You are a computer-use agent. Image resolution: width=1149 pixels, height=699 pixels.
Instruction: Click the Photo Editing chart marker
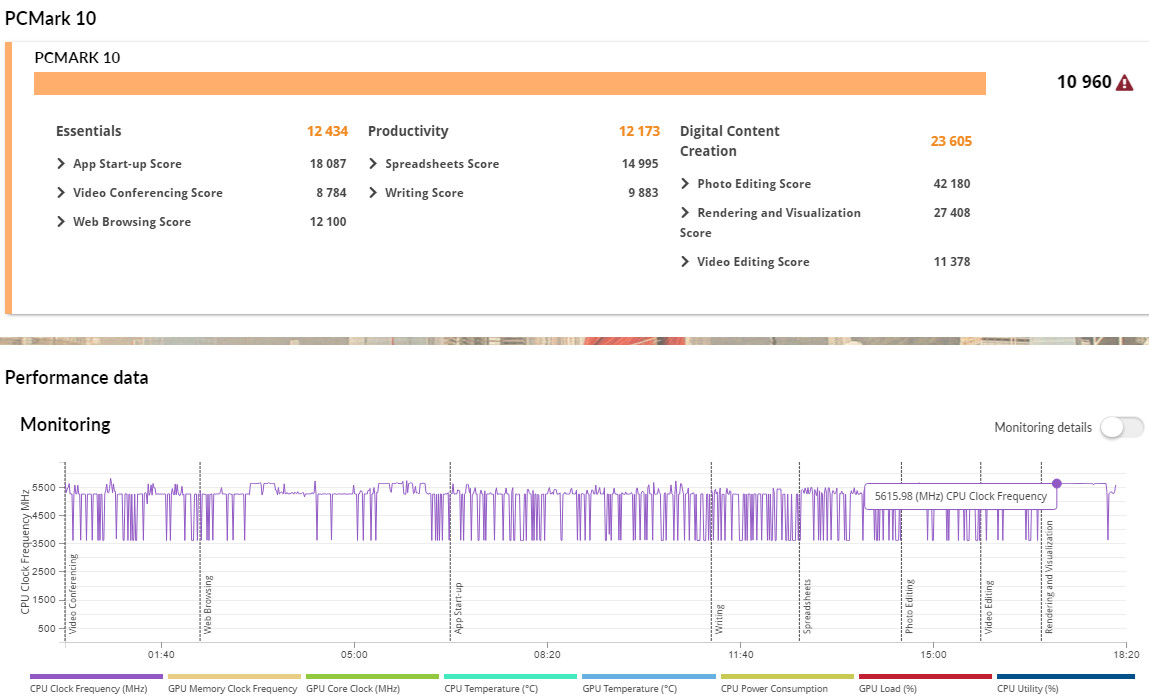click(909, 607)
